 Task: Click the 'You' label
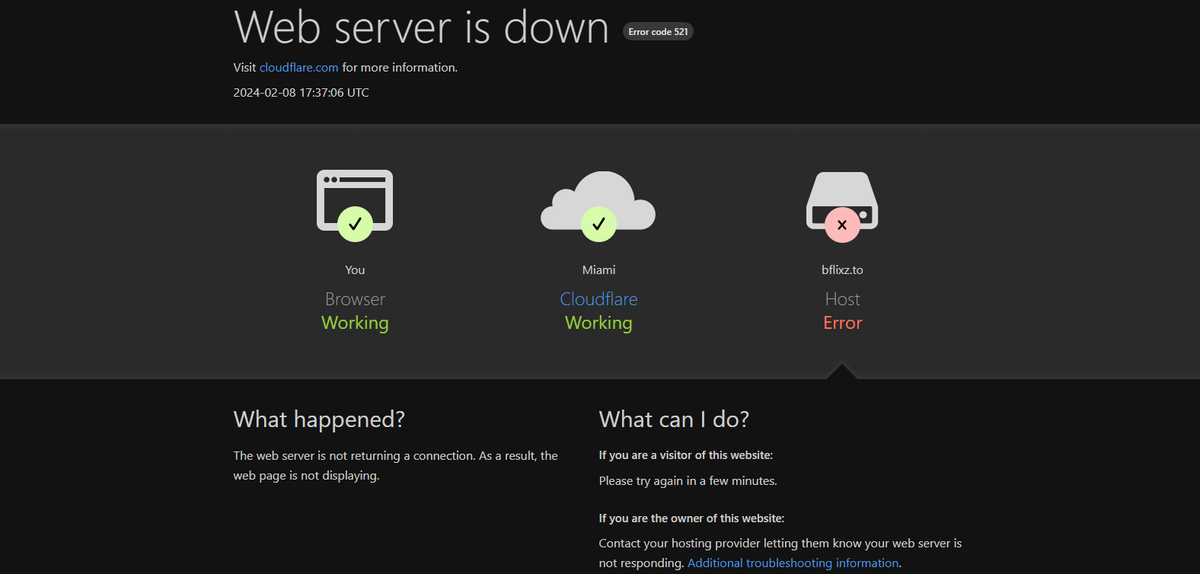pos(355,270)
